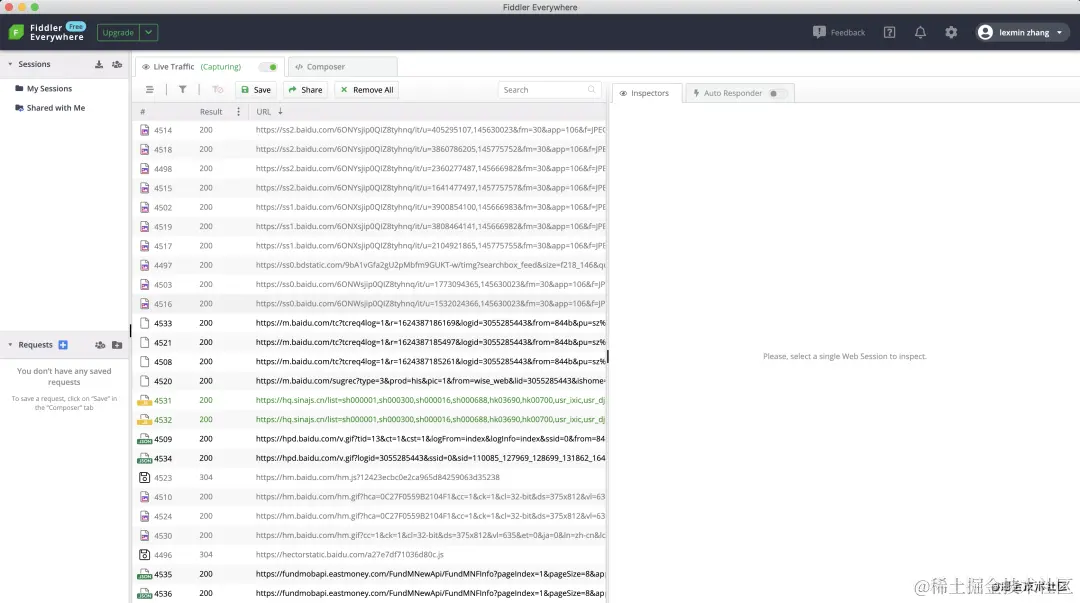1080x603 pixels.
Task: Click the decode icon beside filter
Action: click(x=218, y=90)
